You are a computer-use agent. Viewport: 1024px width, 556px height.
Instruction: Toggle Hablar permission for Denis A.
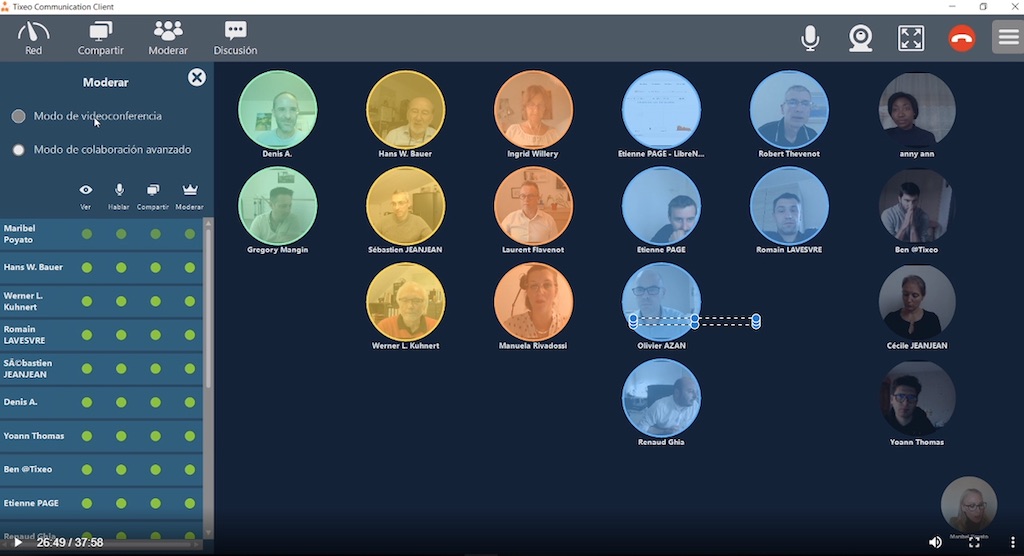(121, 402)
